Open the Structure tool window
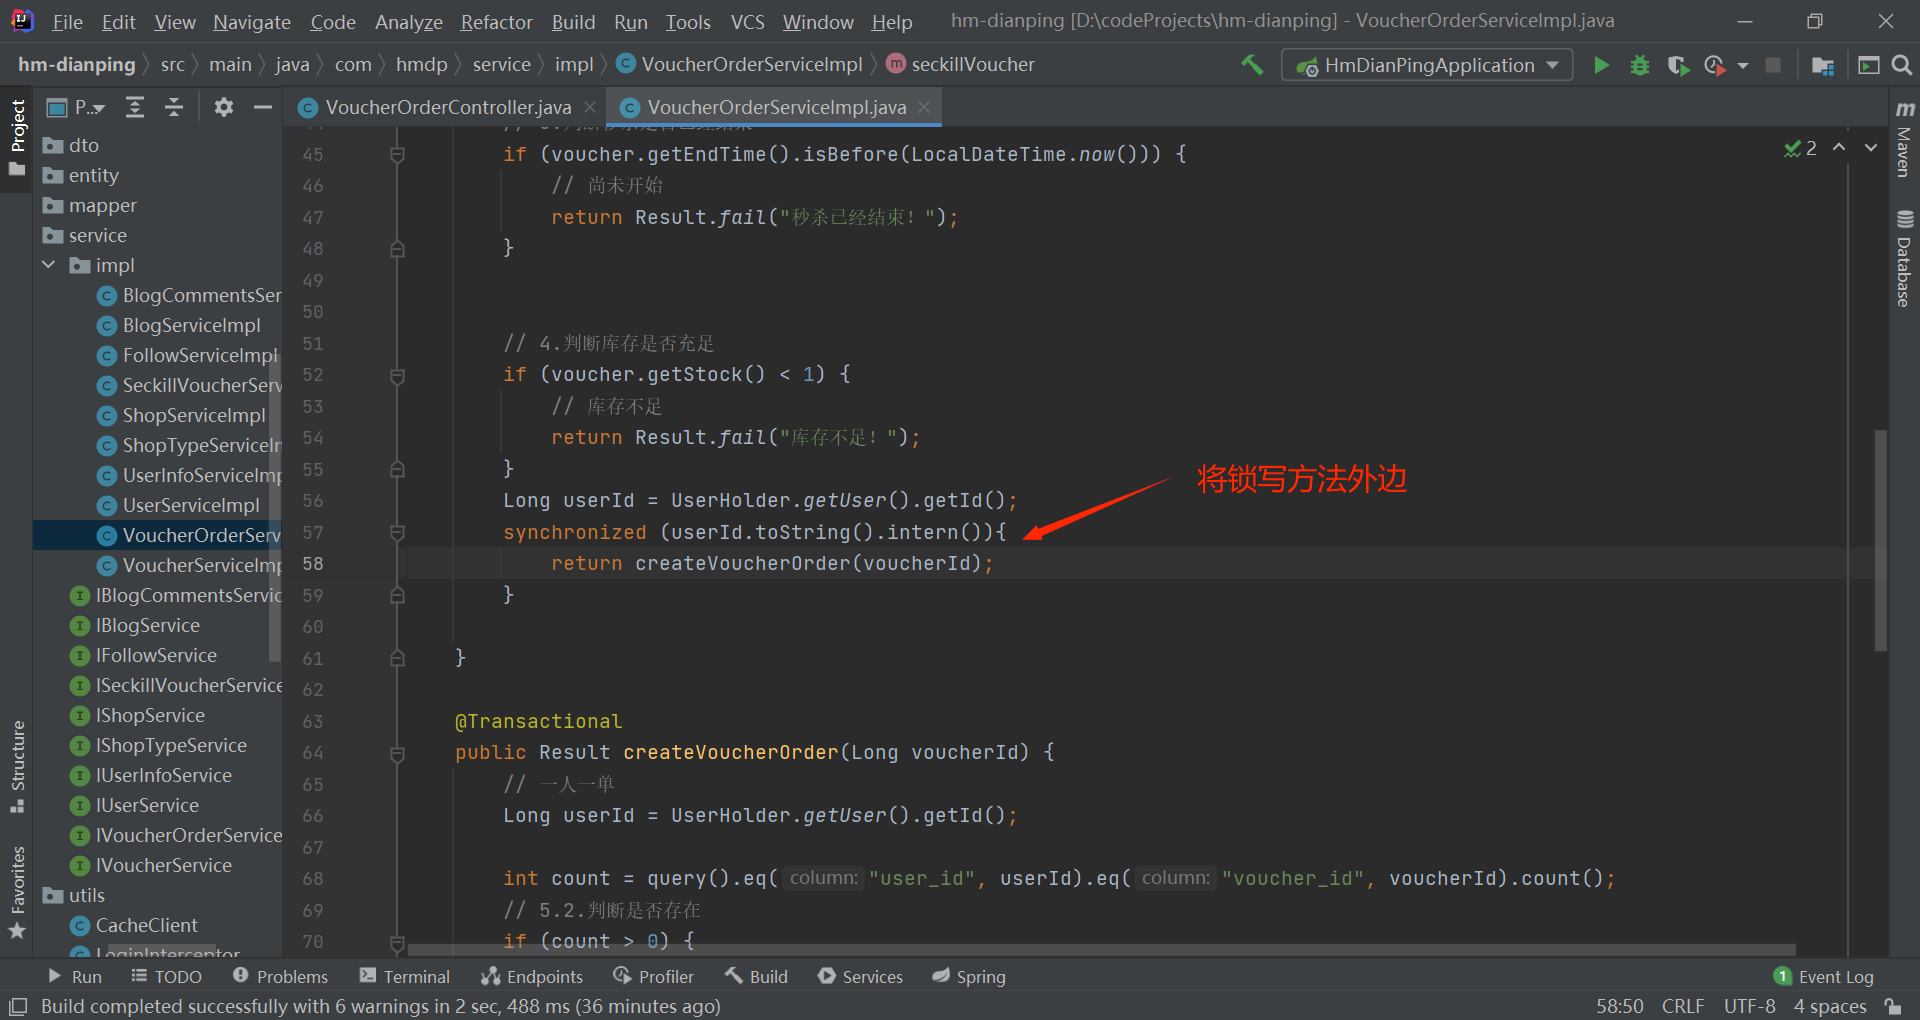The image size is (1921, 1020). pyautogui.click(x=17, y=767)
